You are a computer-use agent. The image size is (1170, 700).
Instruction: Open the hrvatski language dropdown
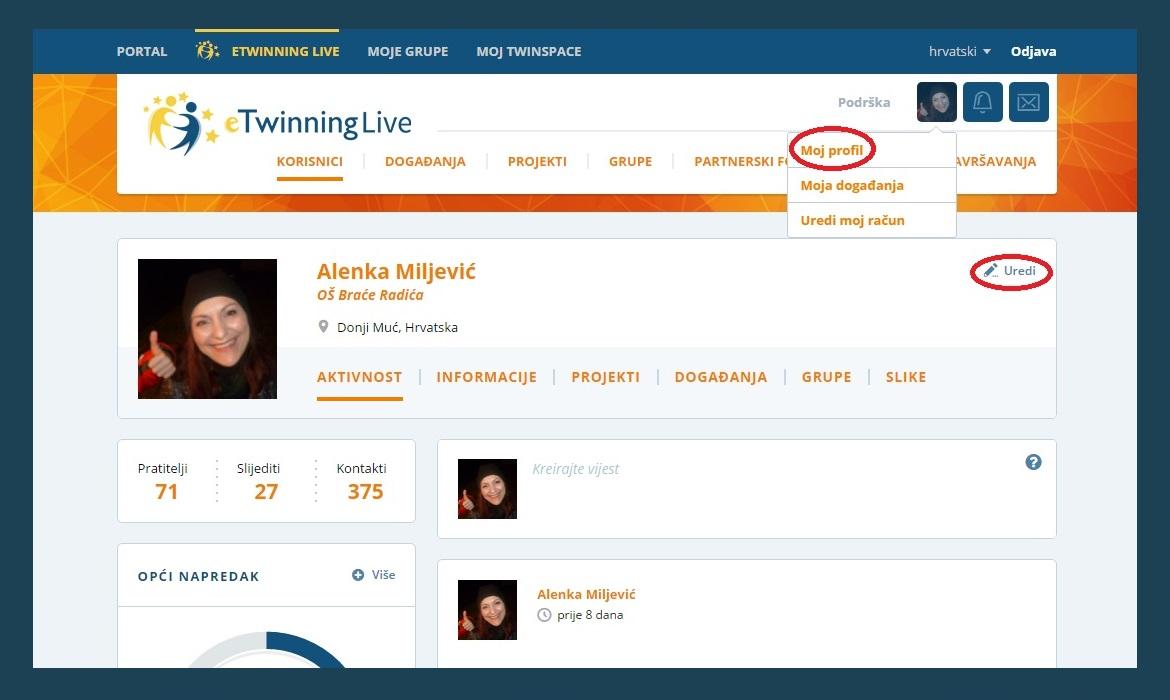[960, 51]
